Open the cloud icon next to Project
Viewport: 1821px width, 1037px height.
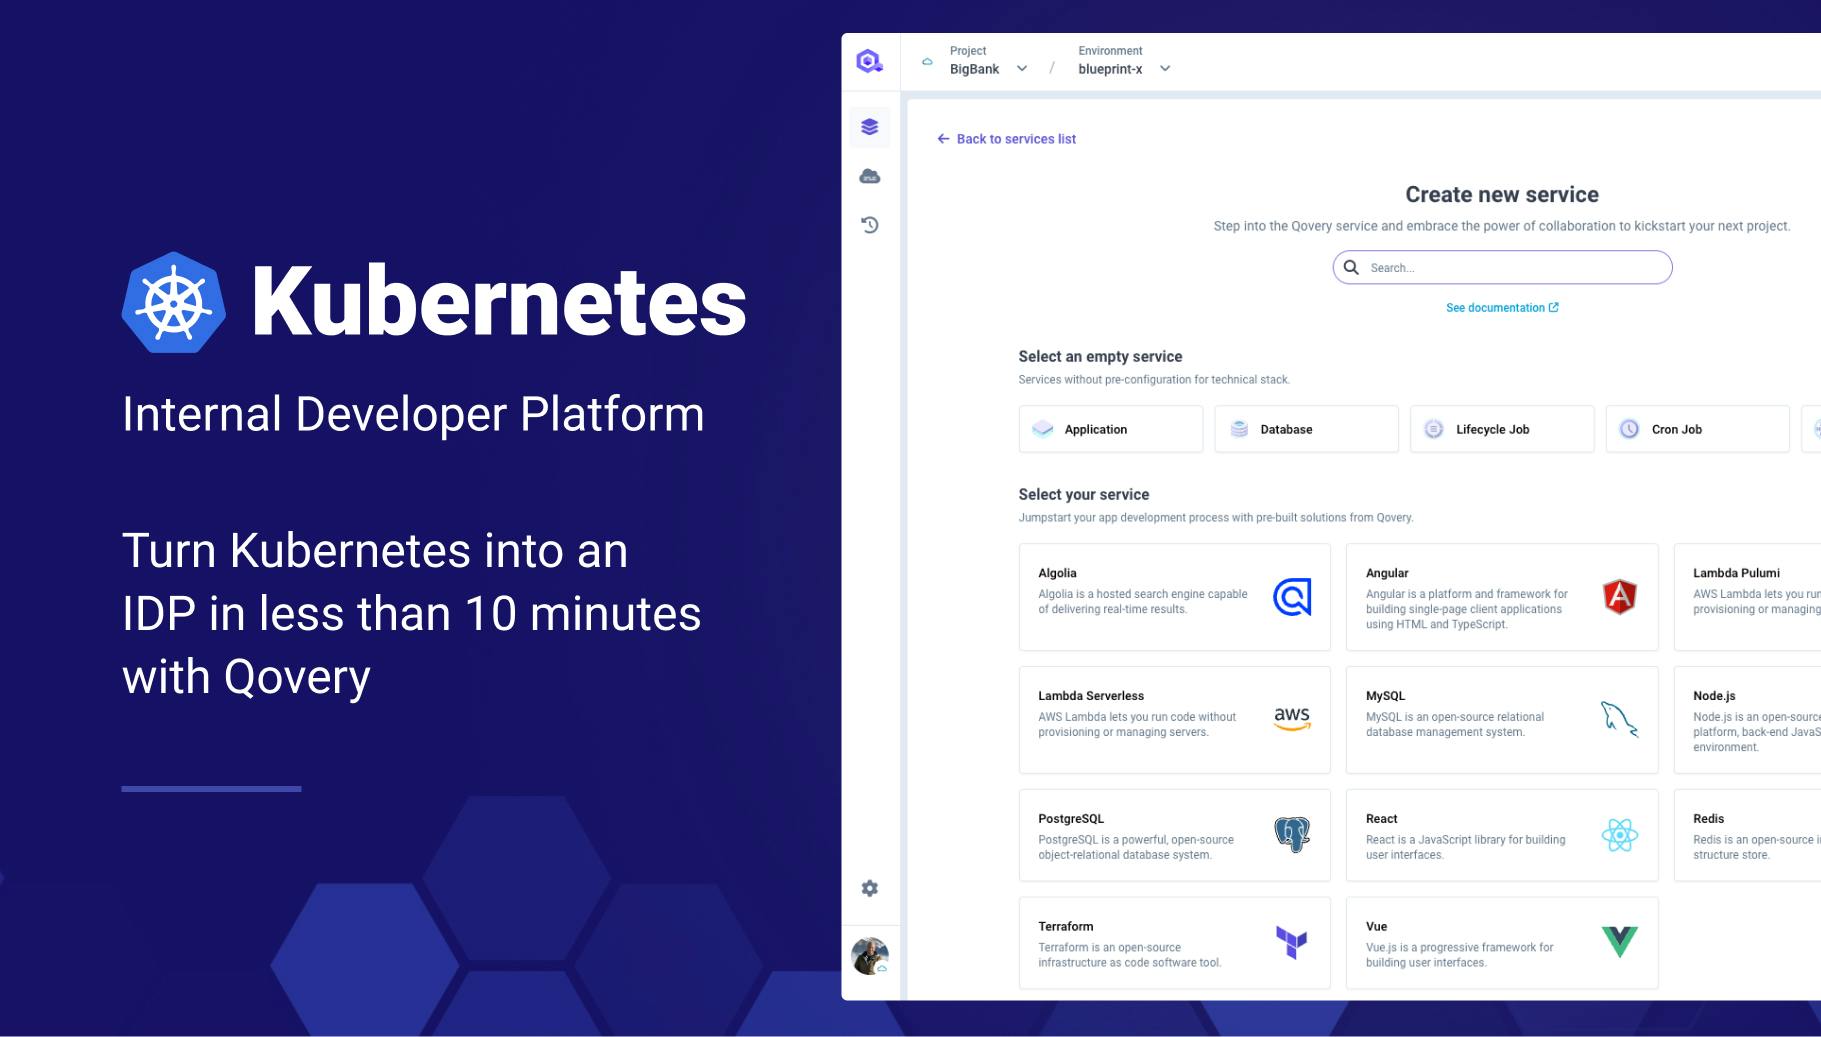click(x=927, y=61)
